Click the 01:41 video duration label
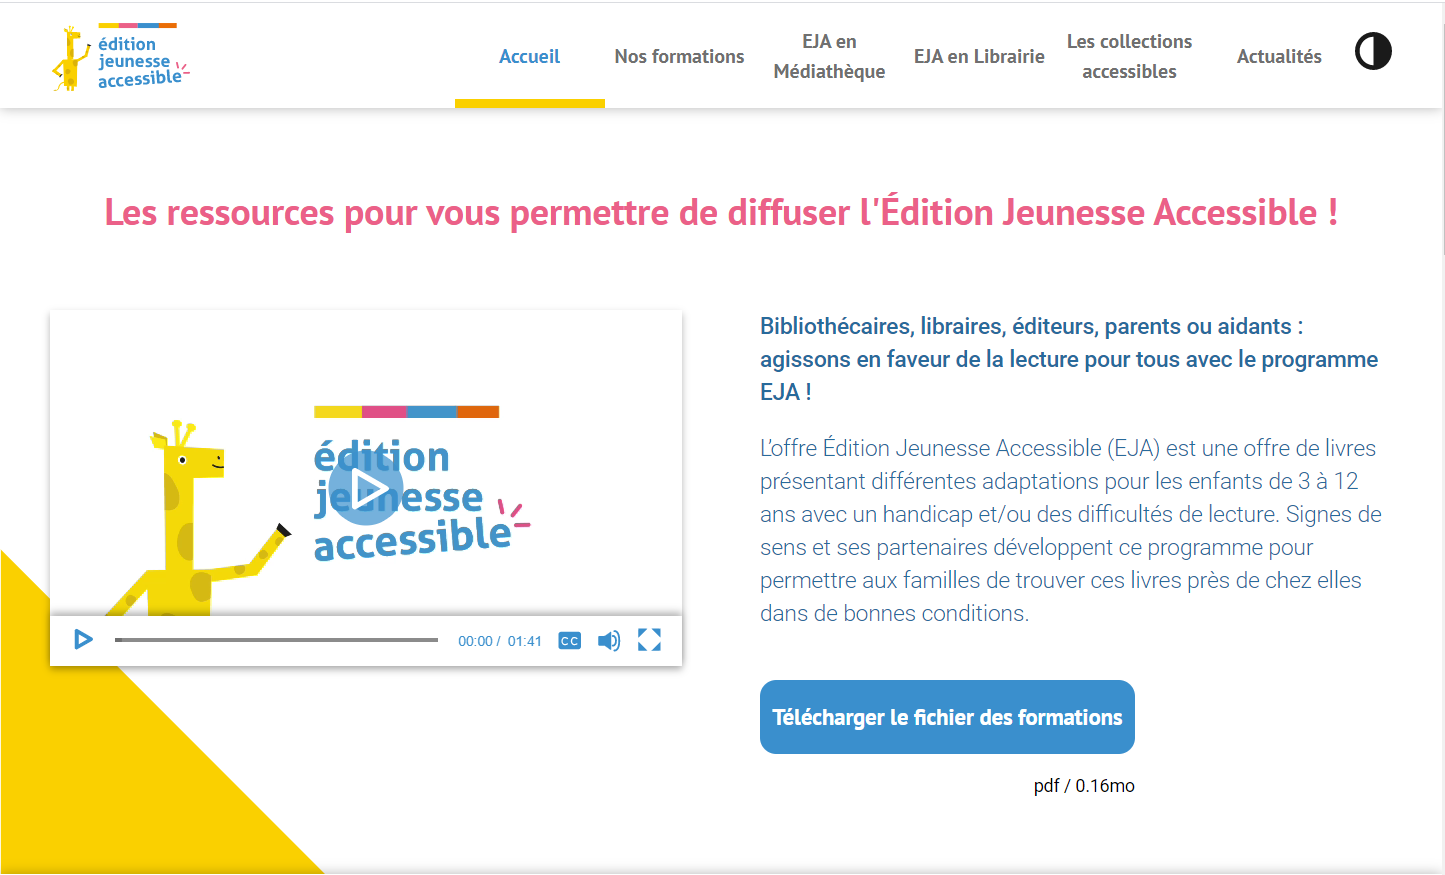 point(524,641)
